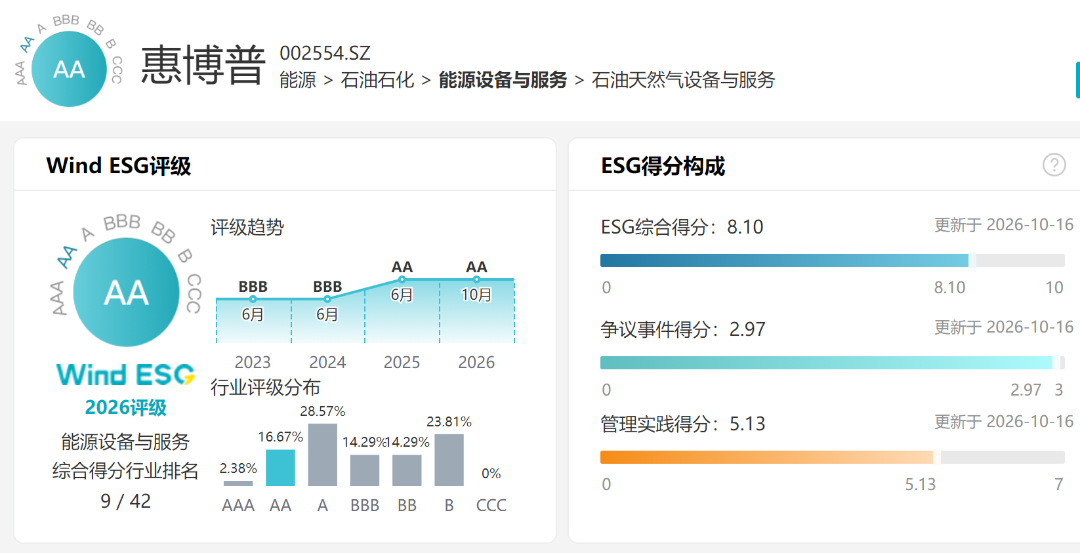Click the 2024 BBB trend point
This screenshot has width=1080, height=553.
327,299
